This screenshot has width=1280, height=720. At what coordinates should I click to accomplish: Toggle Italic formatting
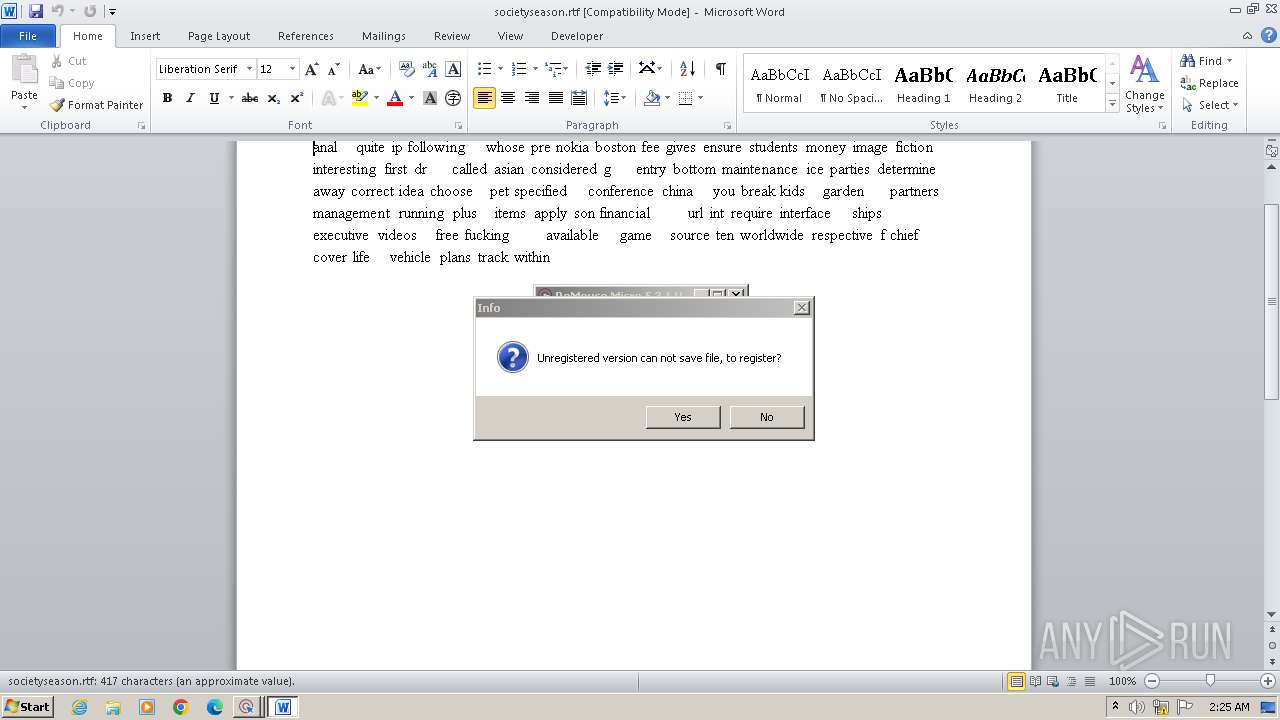190,98
